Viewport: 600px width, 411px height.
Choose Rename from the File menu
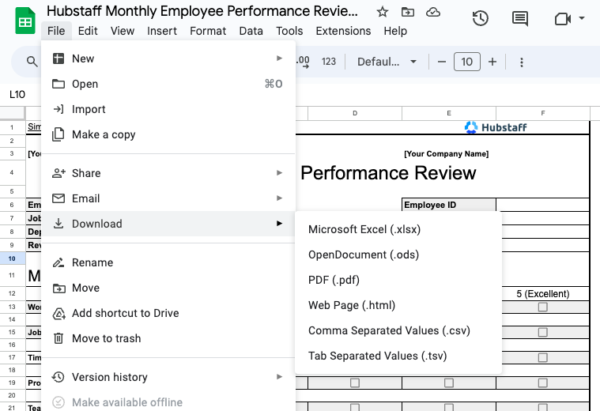(x=168, y=263)
